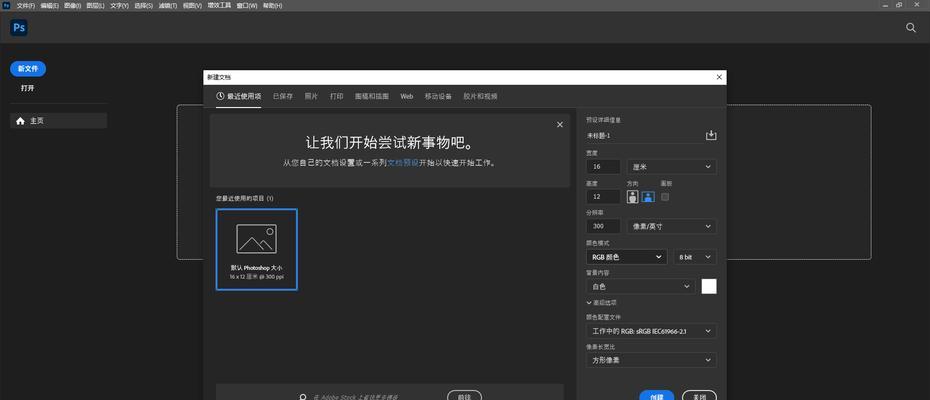Click the resolution field showing 300
This screenshot has height=400, width=930.
(x=603, y=226)
